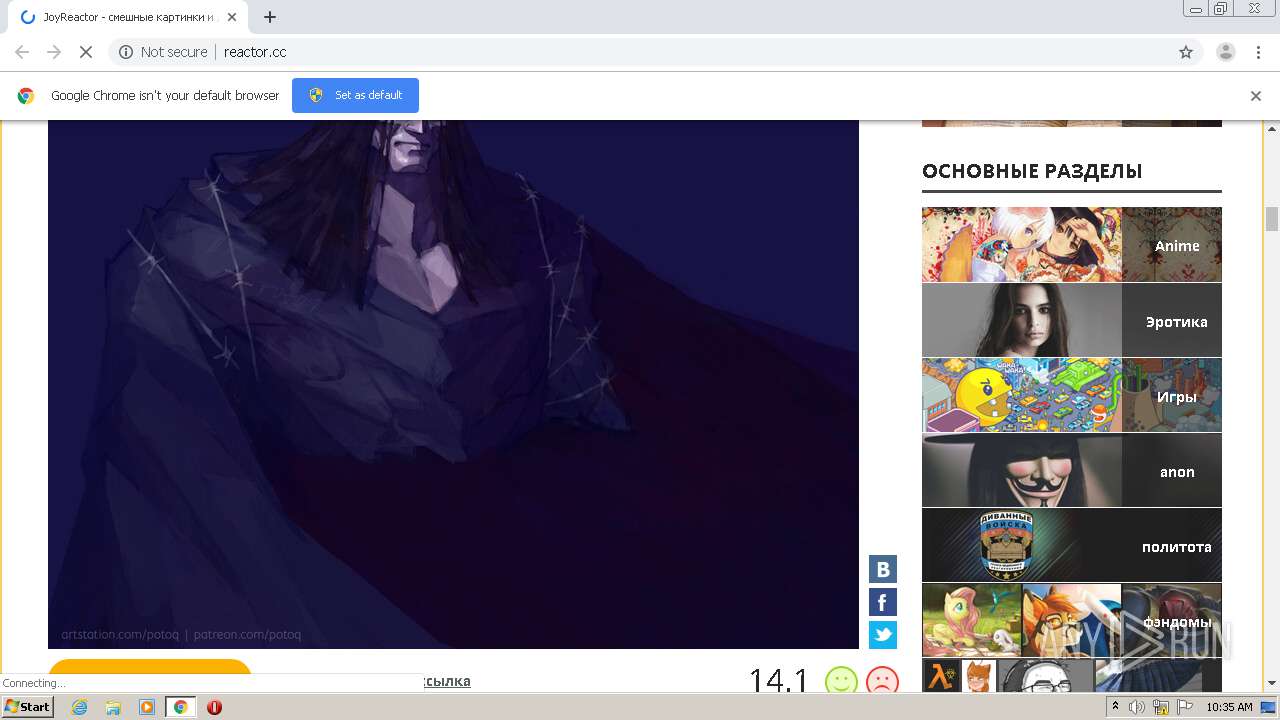Image resolution: width=1280 pixels, height=720 pixels.
Task: Stop loading the page
Action: [x=86, y=52]
